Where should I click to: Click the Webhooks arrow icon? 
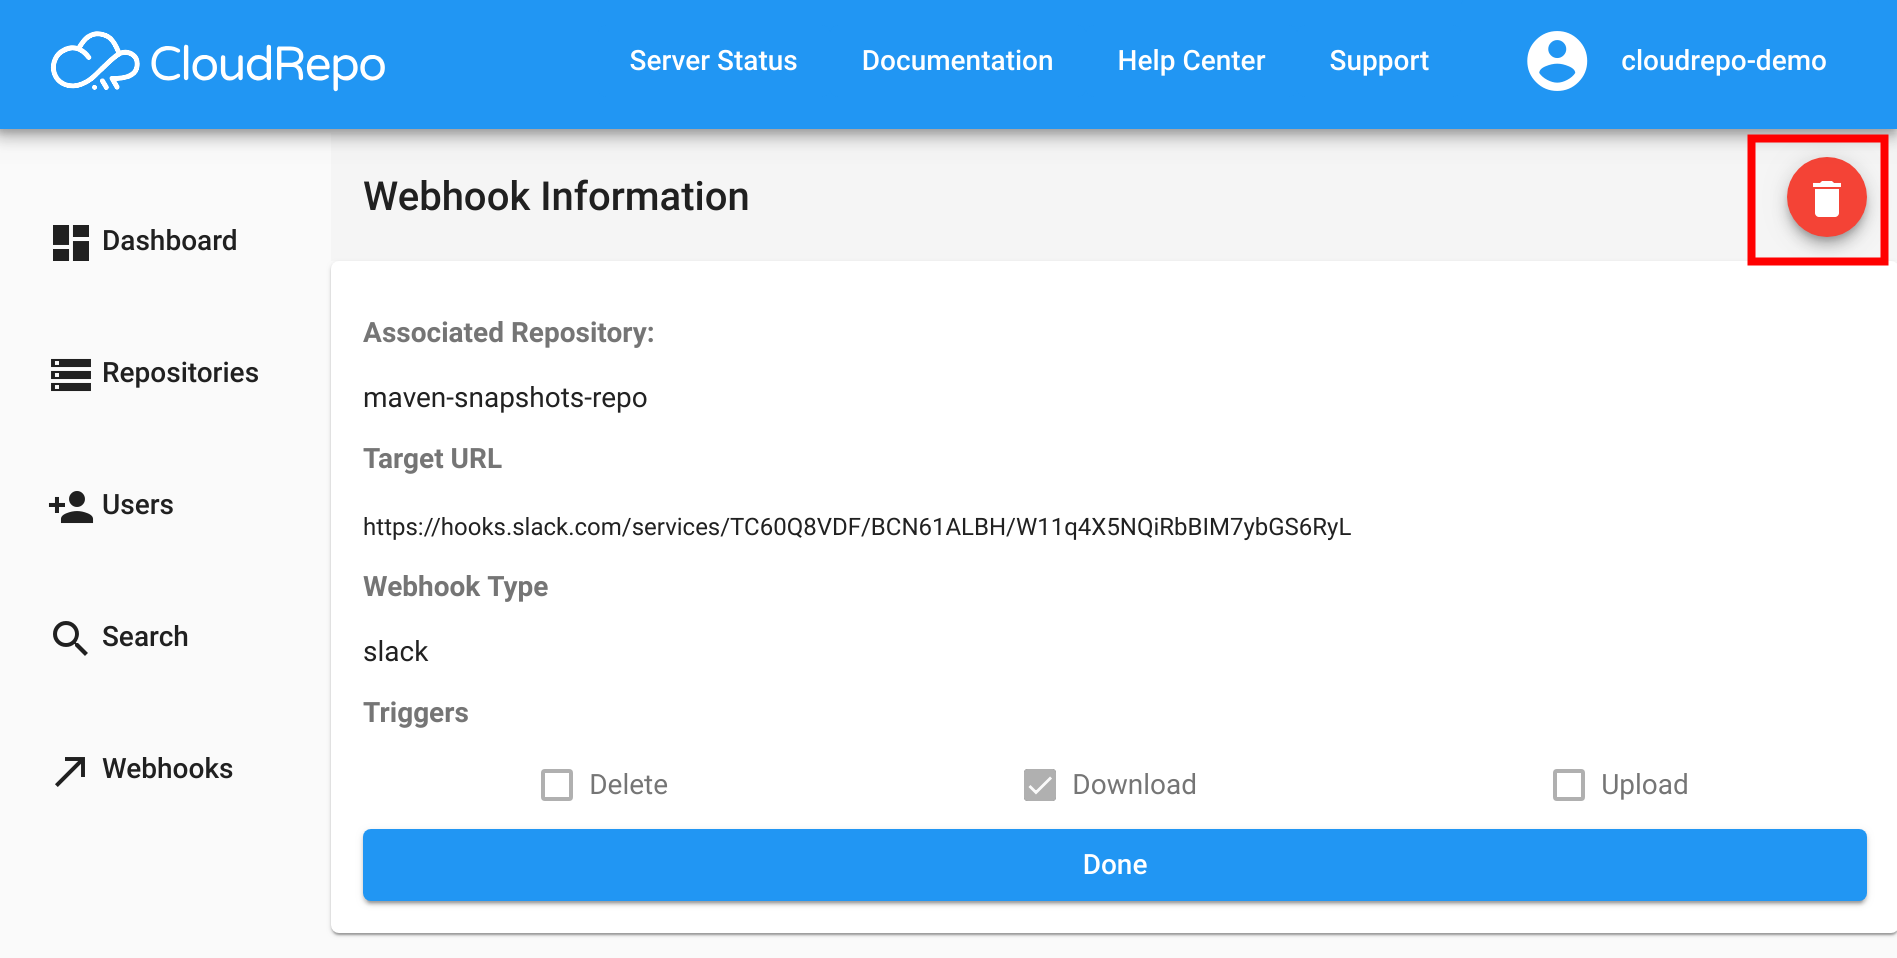70,770
